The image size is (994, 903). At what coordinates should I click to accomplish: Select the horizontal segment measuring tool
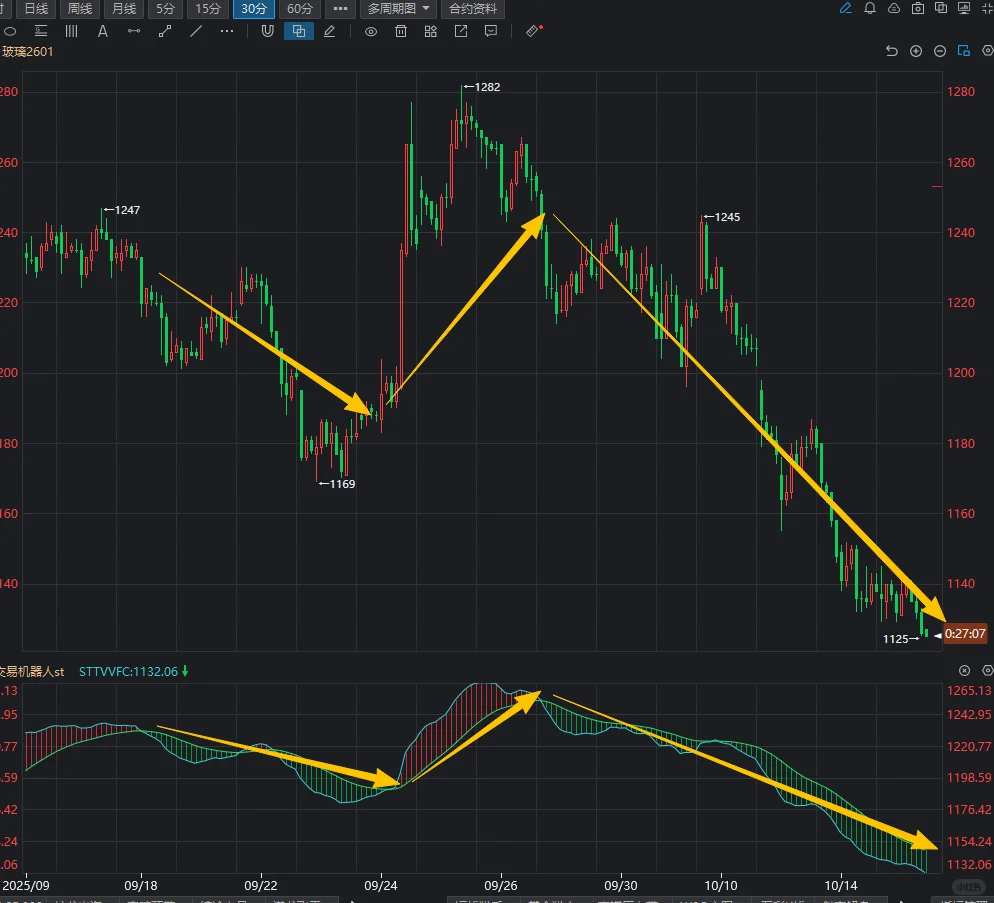134,31
